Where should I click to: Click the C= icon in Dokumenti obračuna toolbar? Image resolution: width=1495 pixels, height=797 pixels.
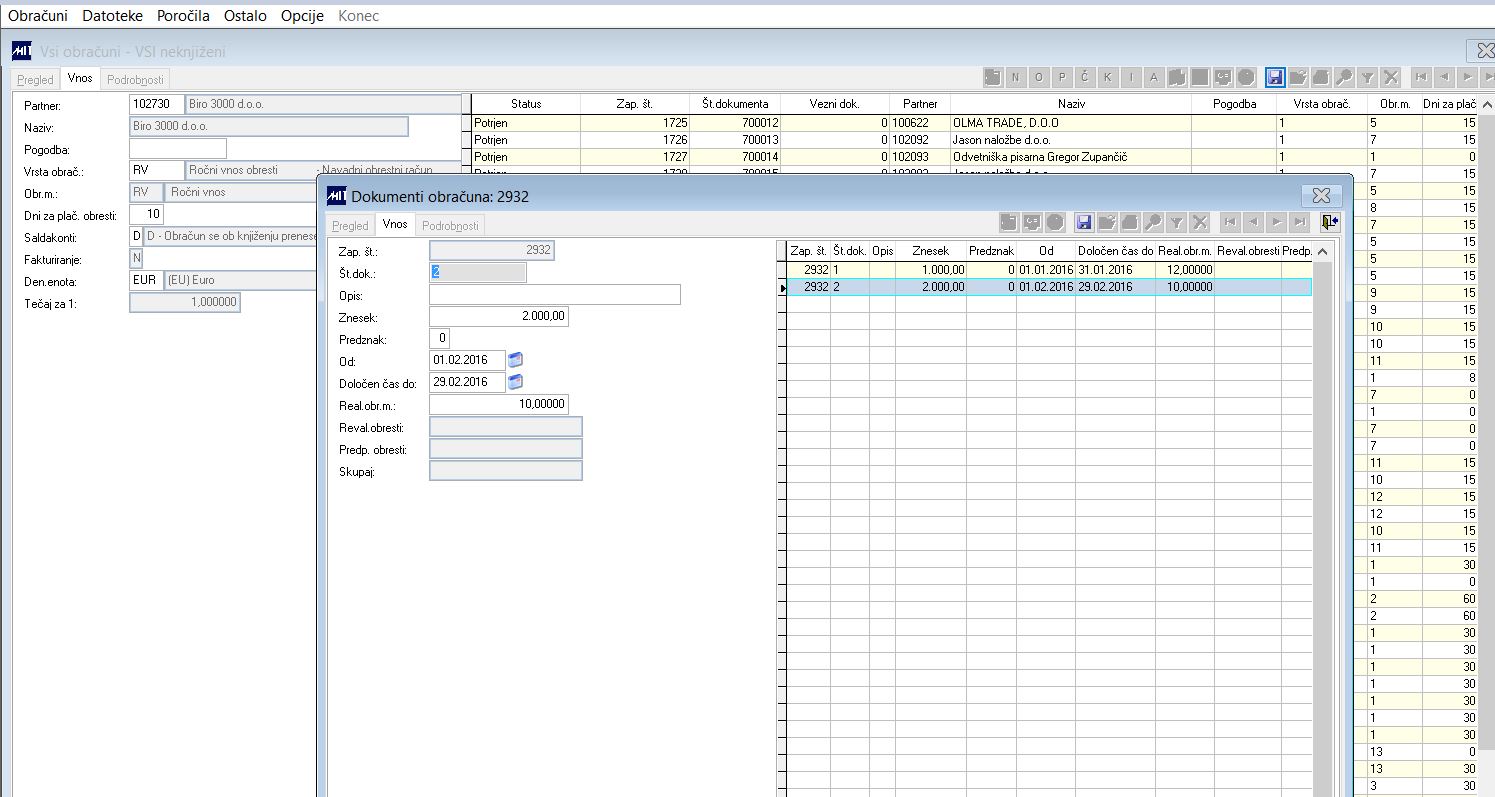pyautogui.click(x=1032, y=222)
